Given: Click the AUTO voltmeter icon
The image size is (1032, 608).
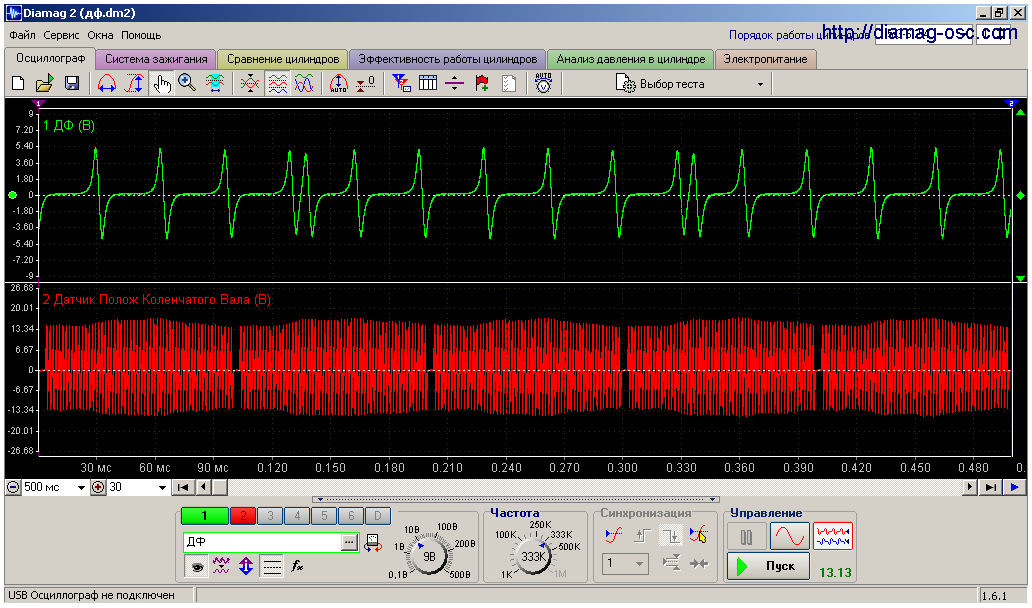Looking at the screenshot, I should coord(543,84).
